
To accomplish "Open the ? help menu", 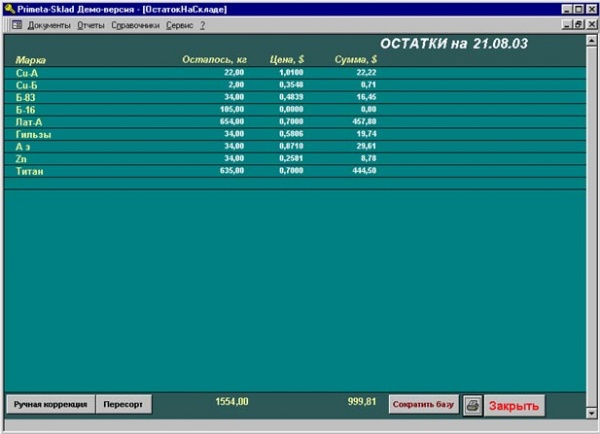I will coord(202,26).
